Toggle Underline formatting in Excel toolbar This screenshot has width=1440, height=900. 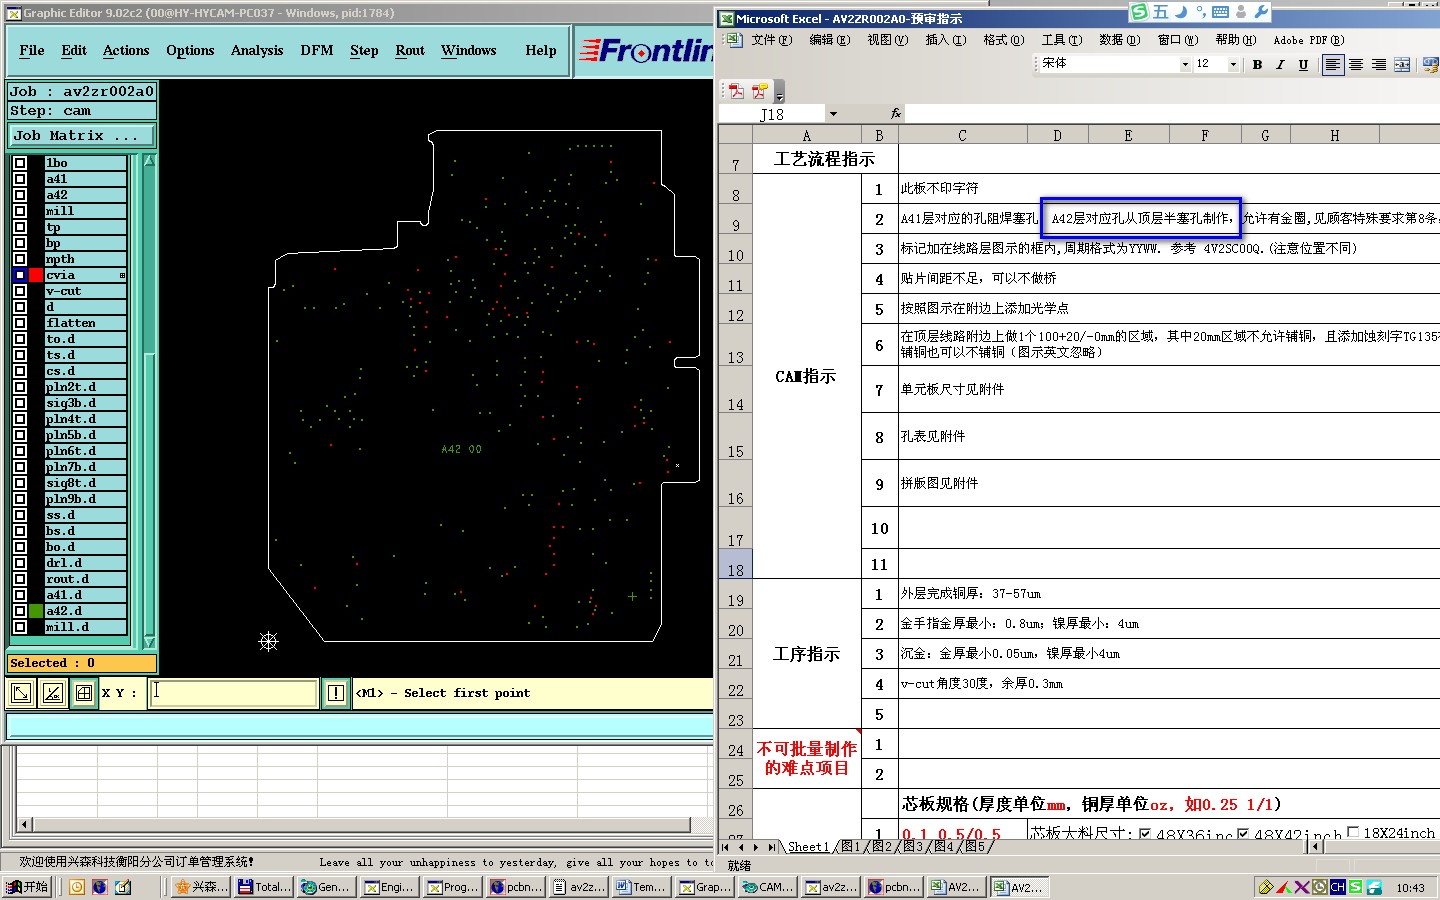tap(1303, 64)
